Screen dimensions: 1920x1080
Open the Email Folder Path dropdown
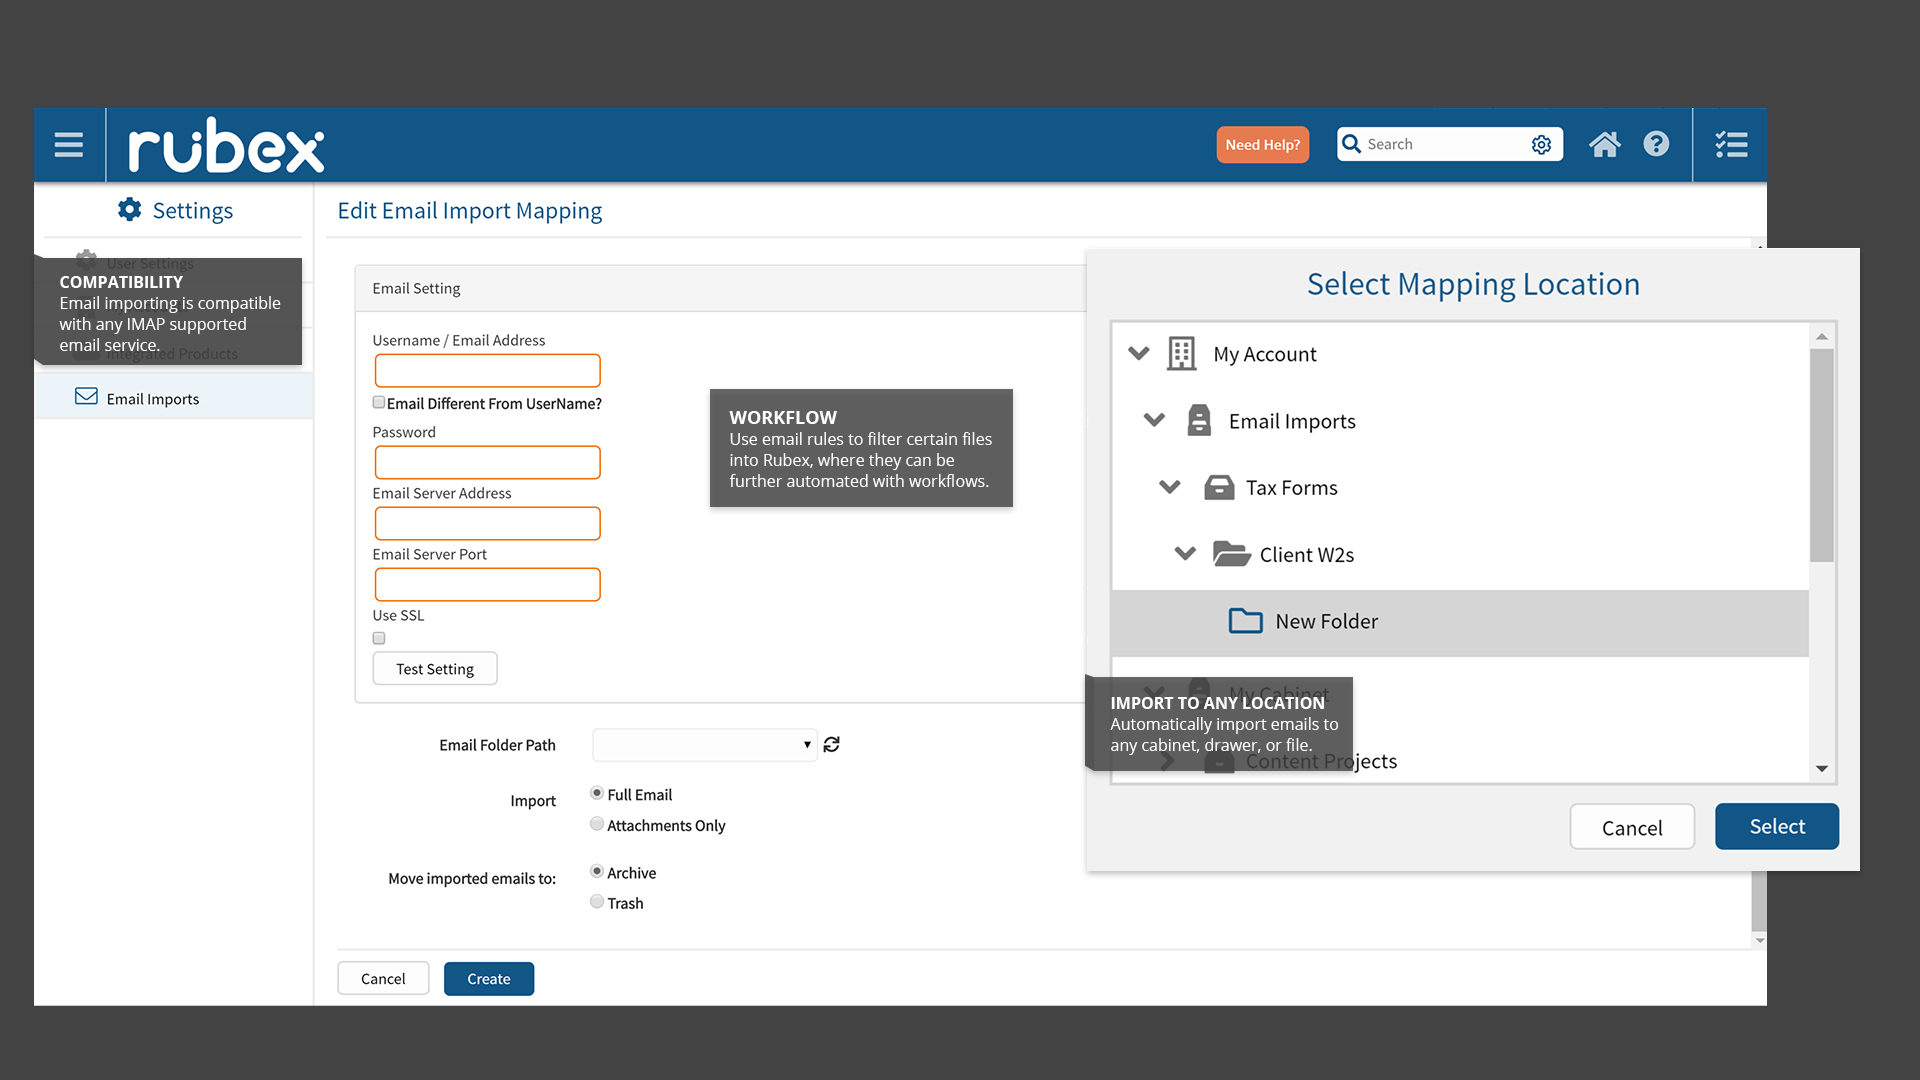coord(705,745)
